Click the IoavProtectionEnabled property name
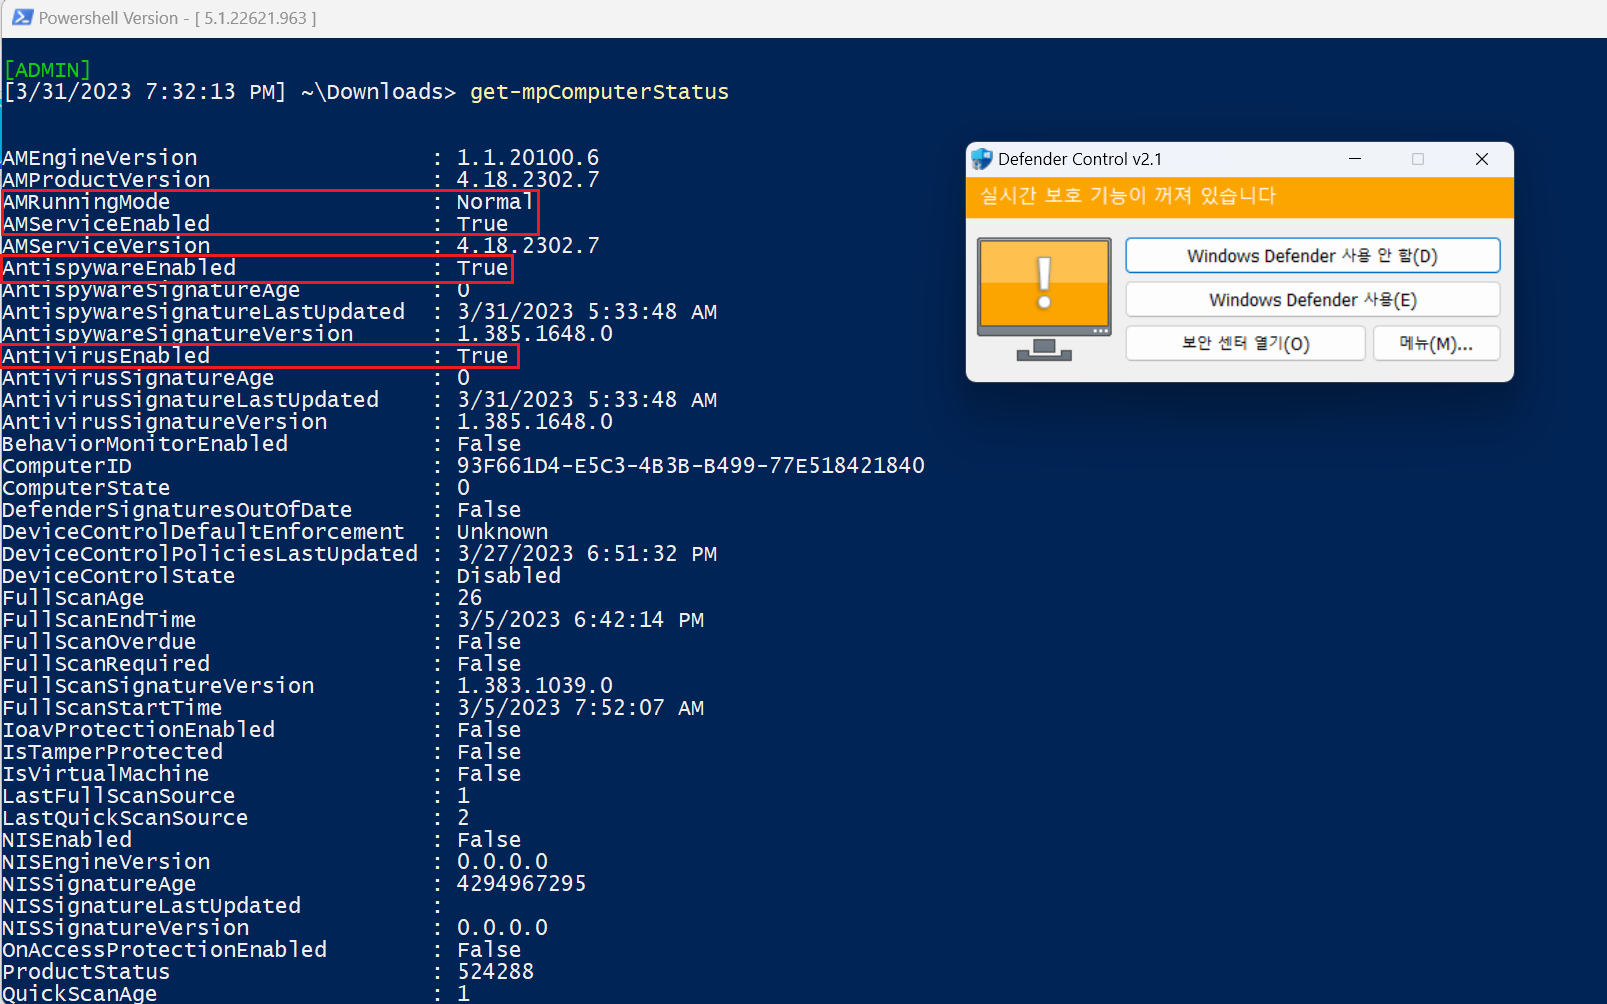This screenshot has height=1004, width=1607. point(139,730)
